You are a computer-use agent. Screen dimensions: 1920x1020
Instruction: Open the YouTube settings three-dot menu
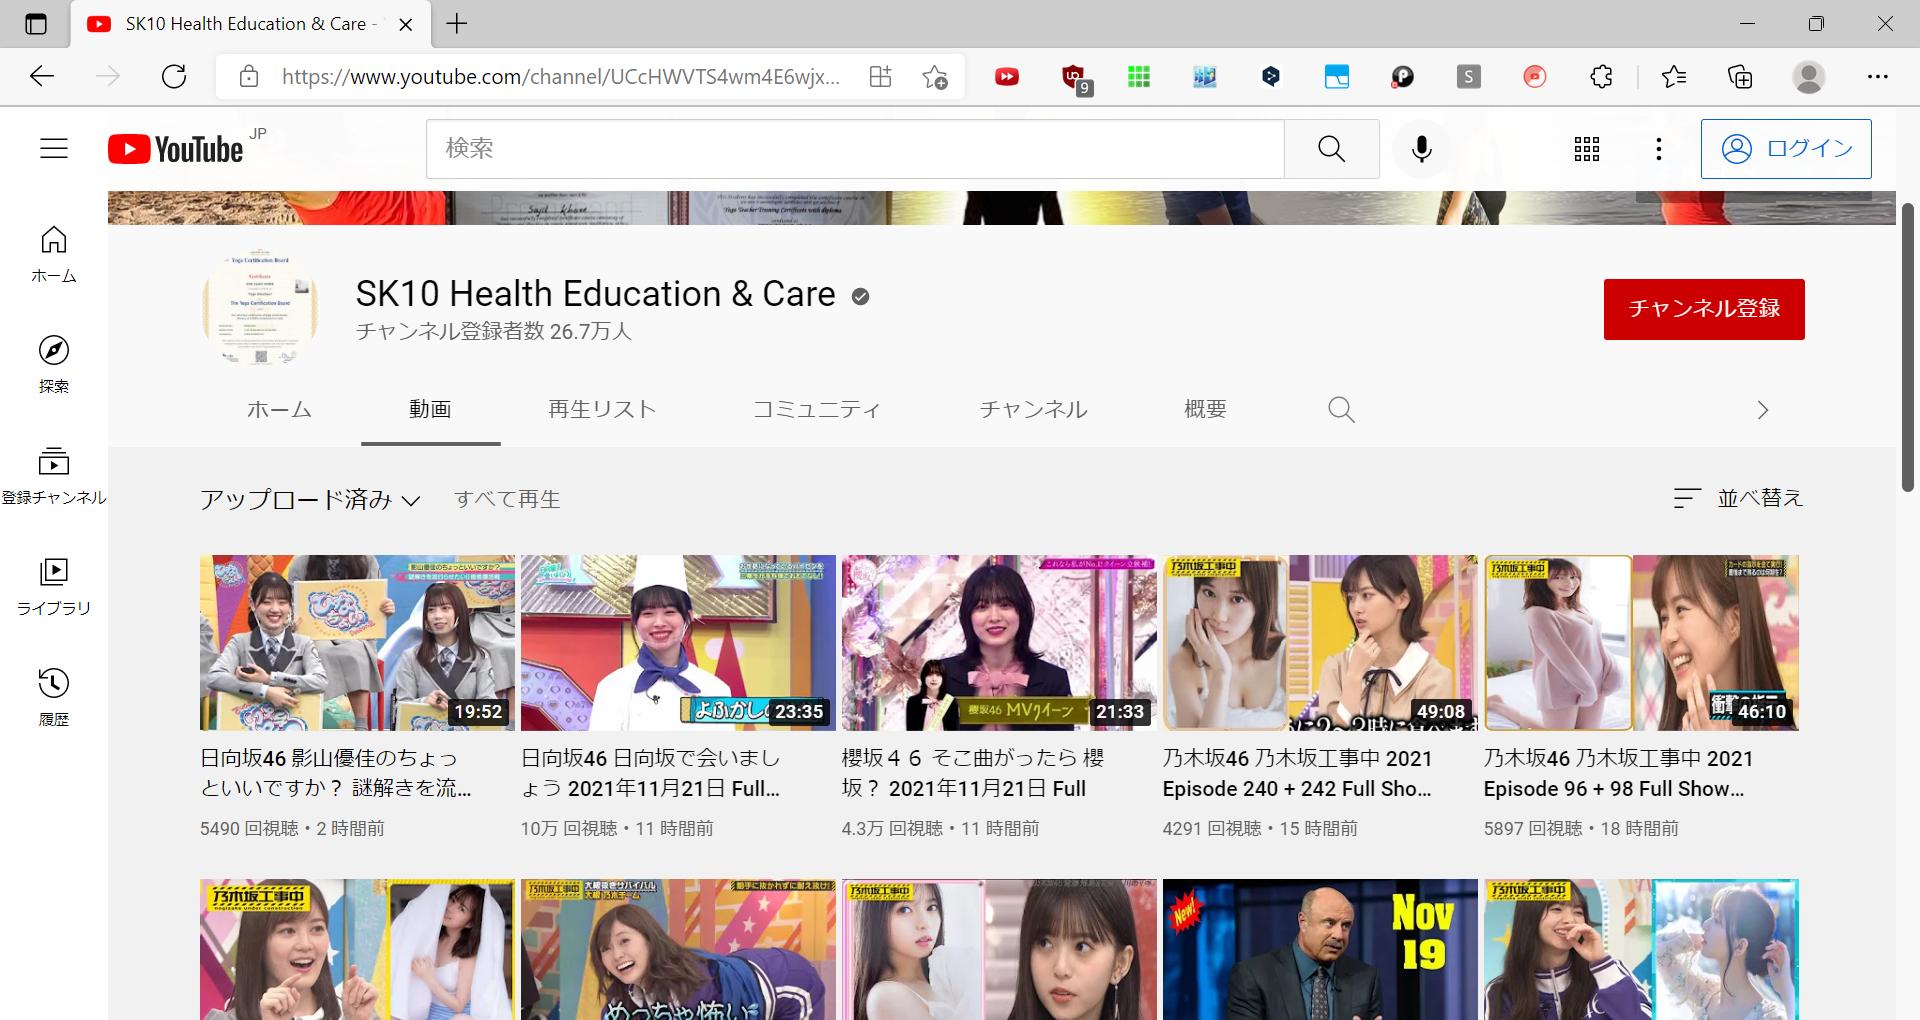pyautogui.click(x=1659, y=149)
